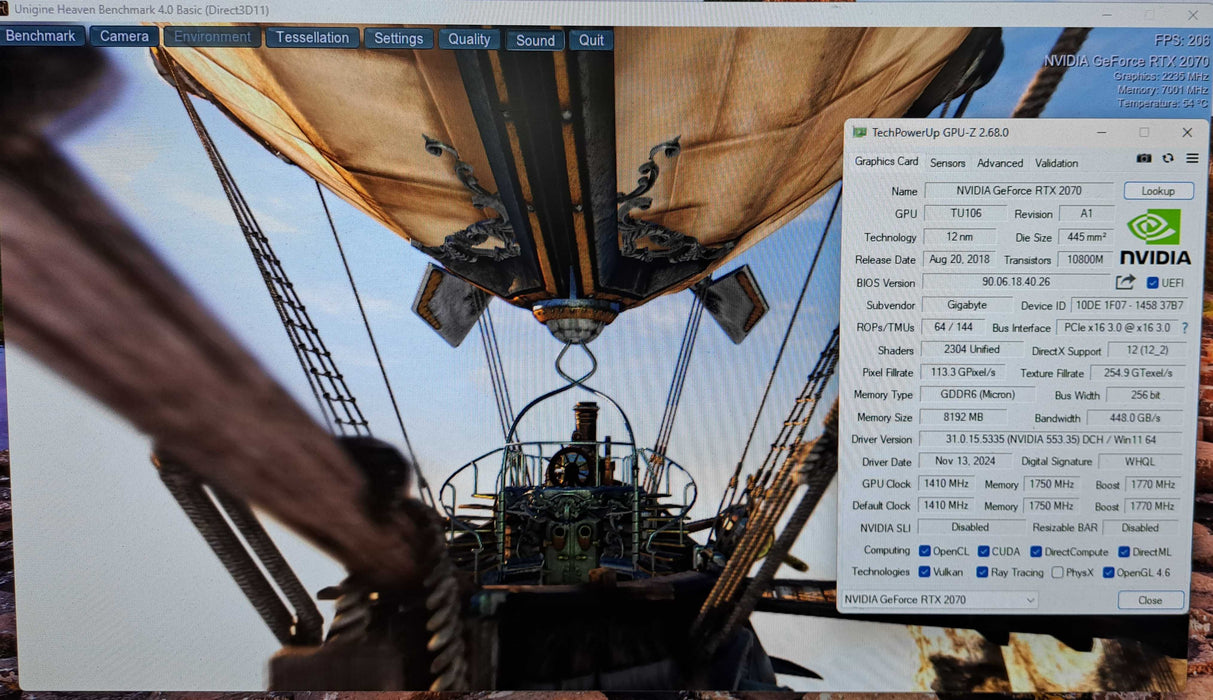Click the Name field showing RTX 2070

1018,191
